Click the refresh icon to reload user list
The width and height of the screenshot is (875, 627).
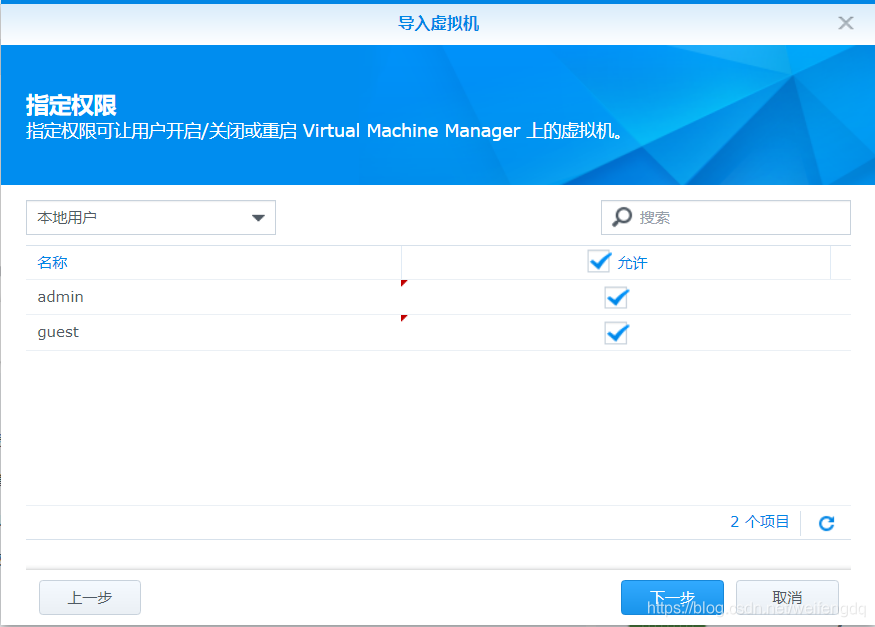(x=826, y=522)
